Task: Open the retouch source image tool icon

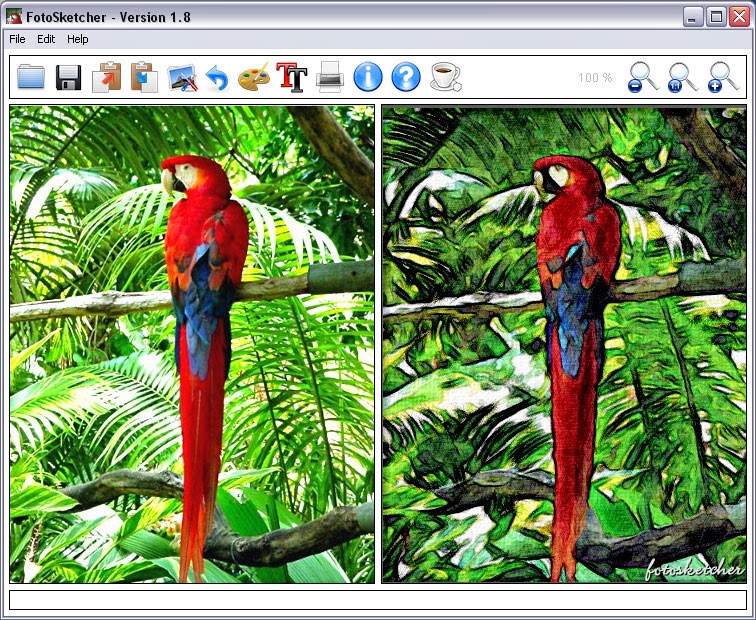Action: click(183, 77)
